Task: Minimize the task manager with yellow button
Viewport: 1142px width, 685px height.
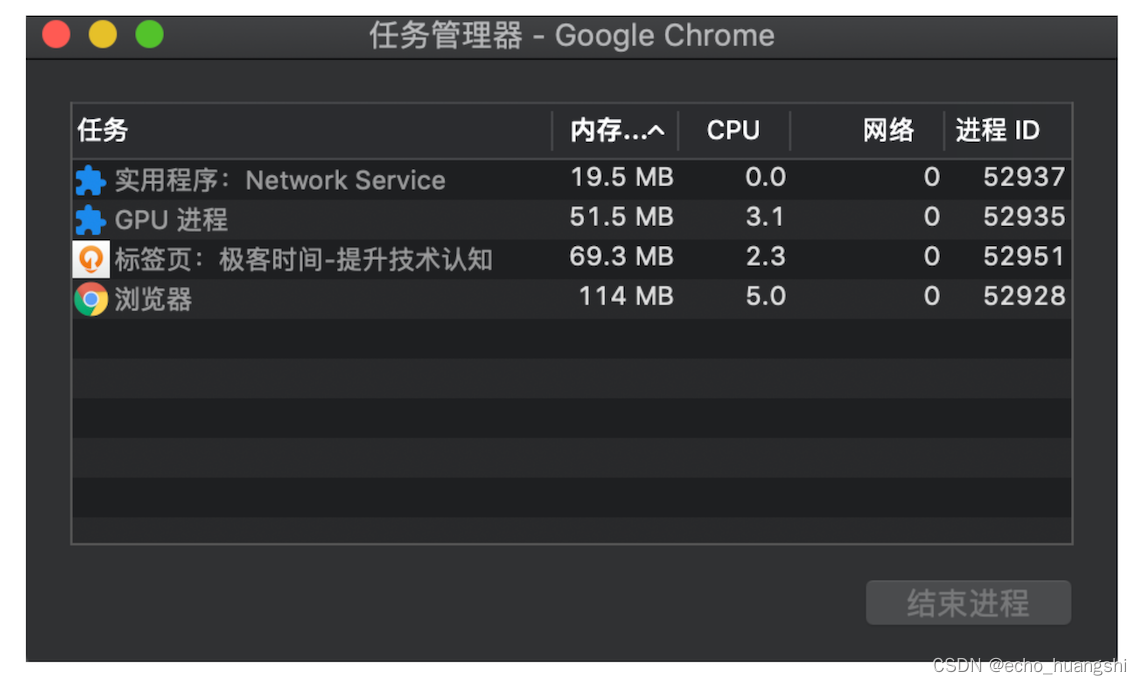Action: pyautogui.click(x=103, y=35)
